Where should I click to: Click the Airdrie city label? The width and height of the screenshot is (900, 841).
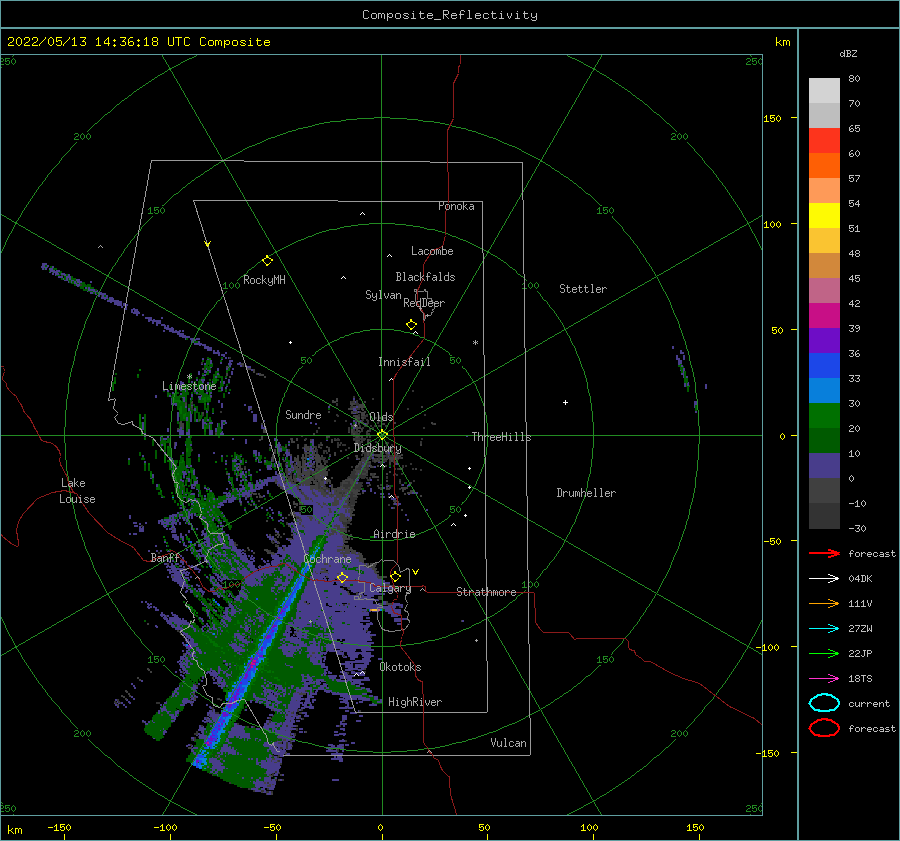394,534
